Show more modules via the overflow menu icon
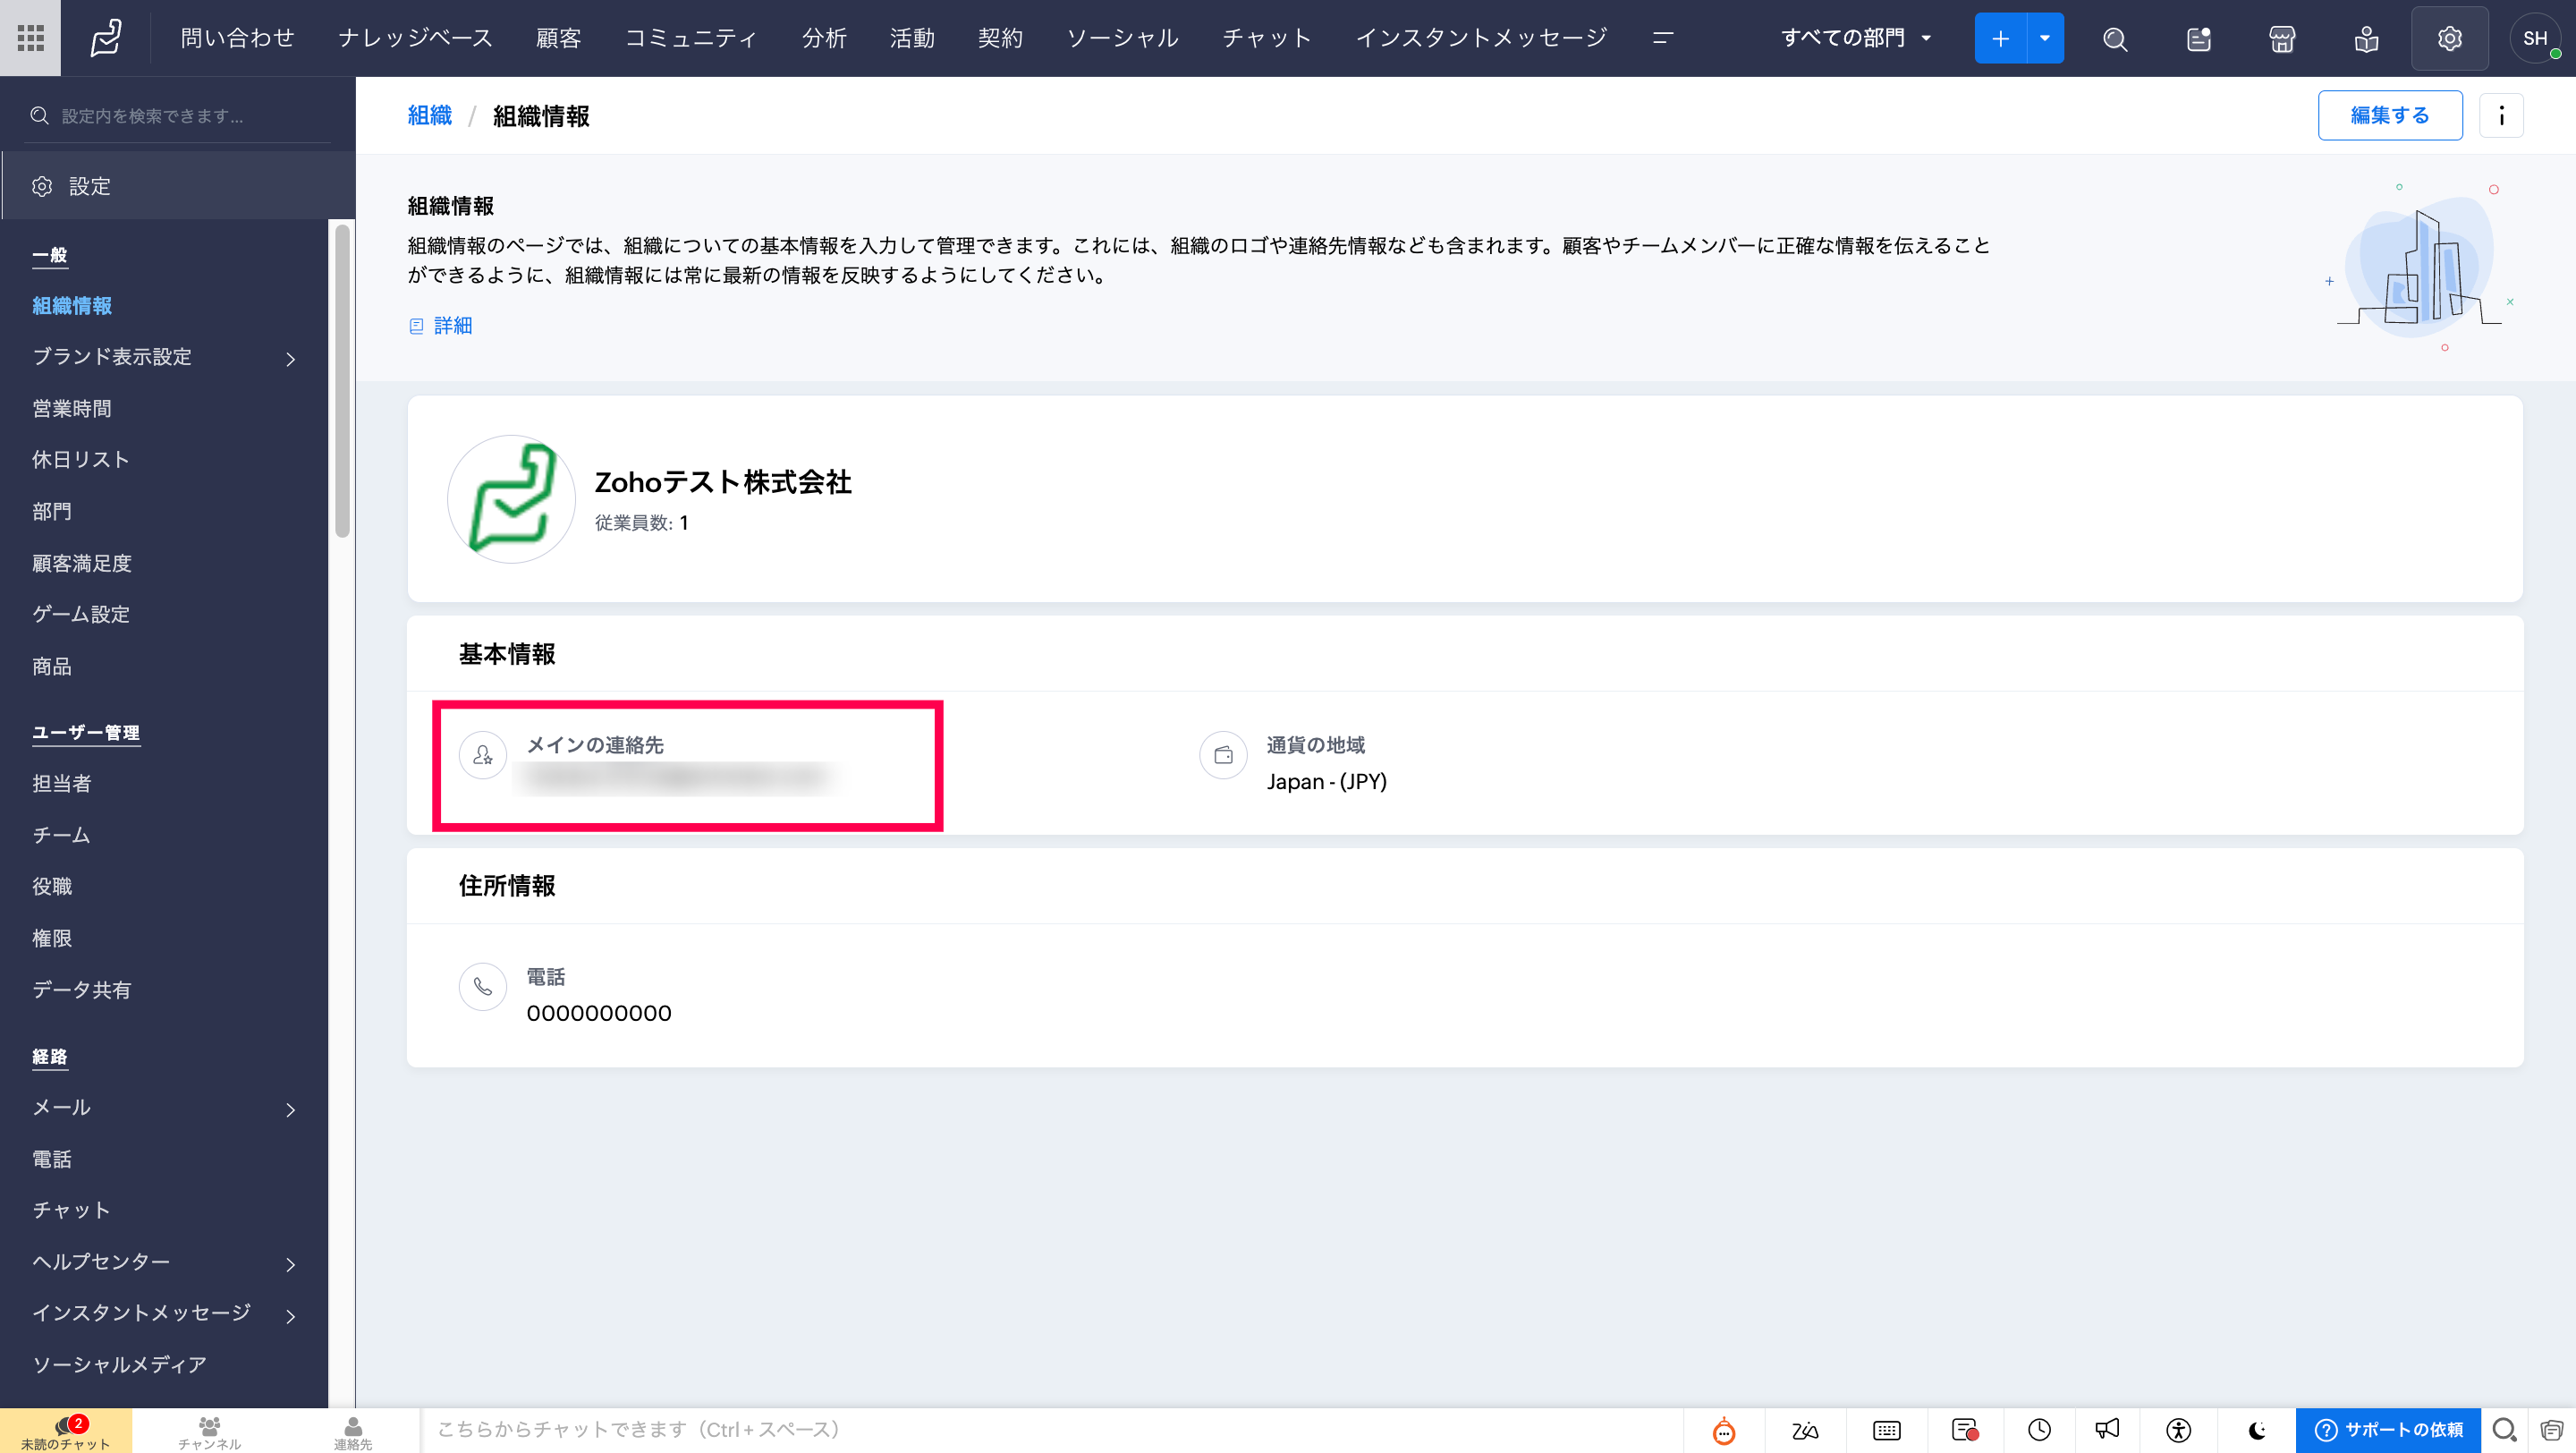This screenshot has height=1453, width=2576. coord(1663,38)
